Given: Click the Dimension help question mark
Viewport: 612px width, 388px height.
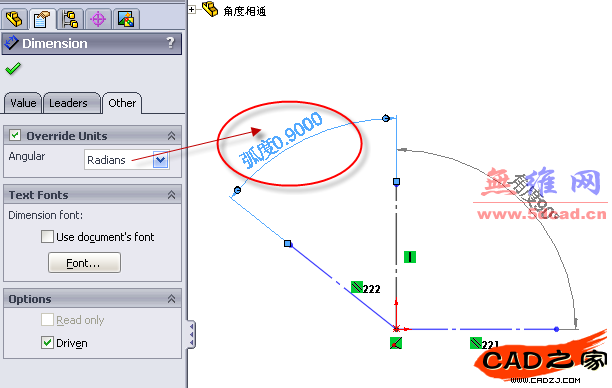Looking at the screenshot, I should coord(170,43).
